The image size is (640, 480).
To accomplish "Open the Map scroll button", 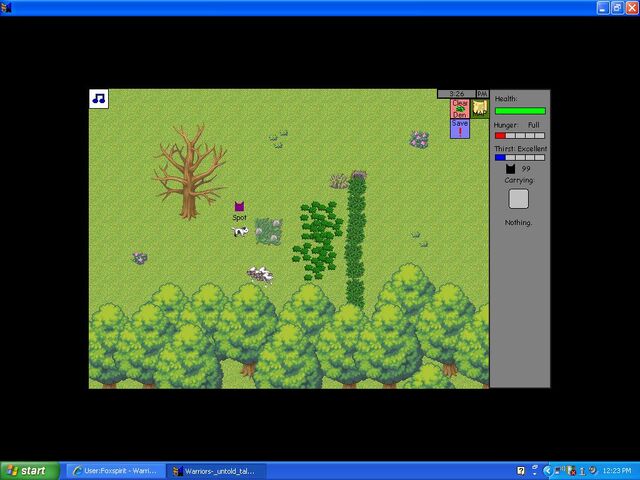I will coord(480,109).
